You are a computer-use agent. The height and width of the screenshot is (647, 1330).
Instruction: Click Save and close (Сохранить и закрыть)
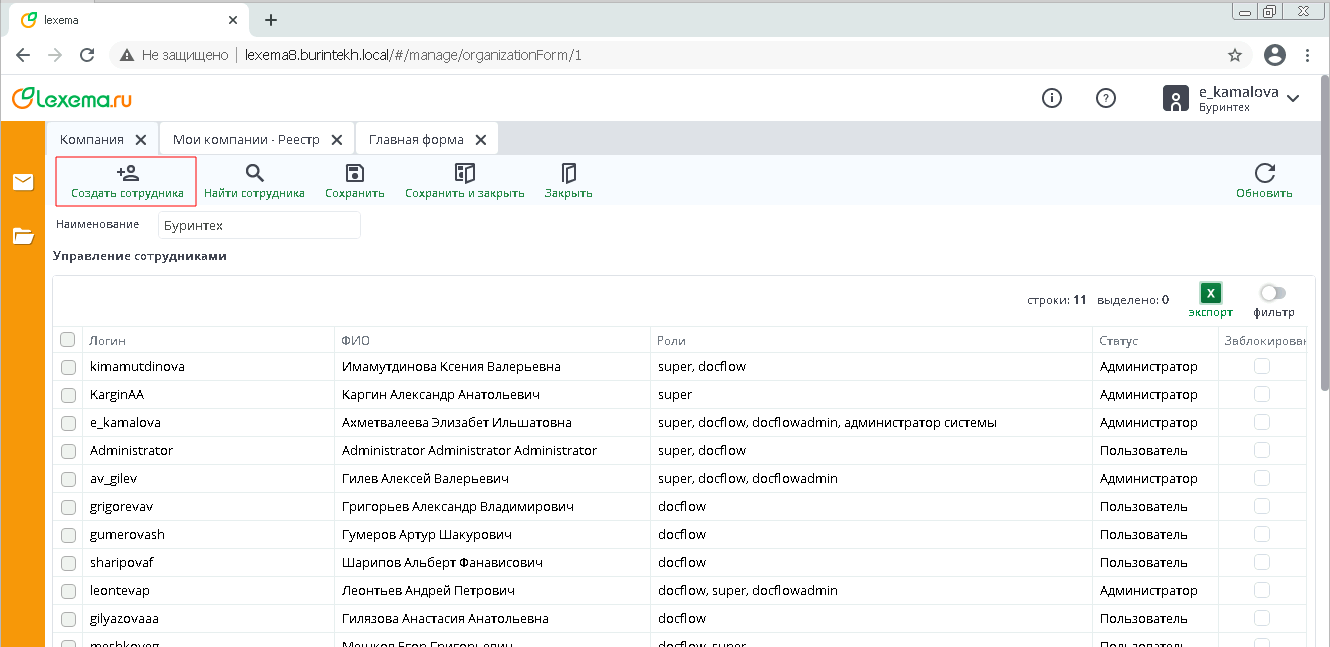coord(464,174)
